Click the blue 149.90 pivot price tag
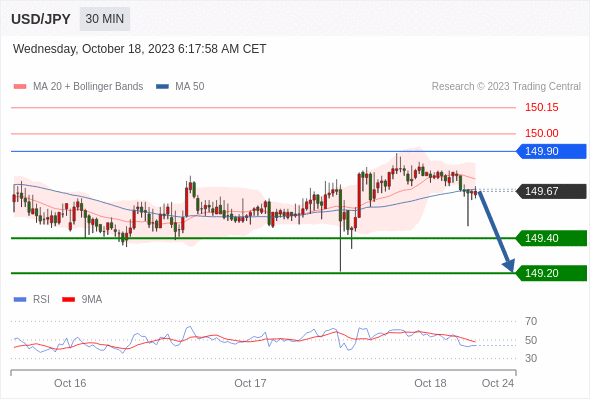The image size is (590, 400). pos(551,151)
